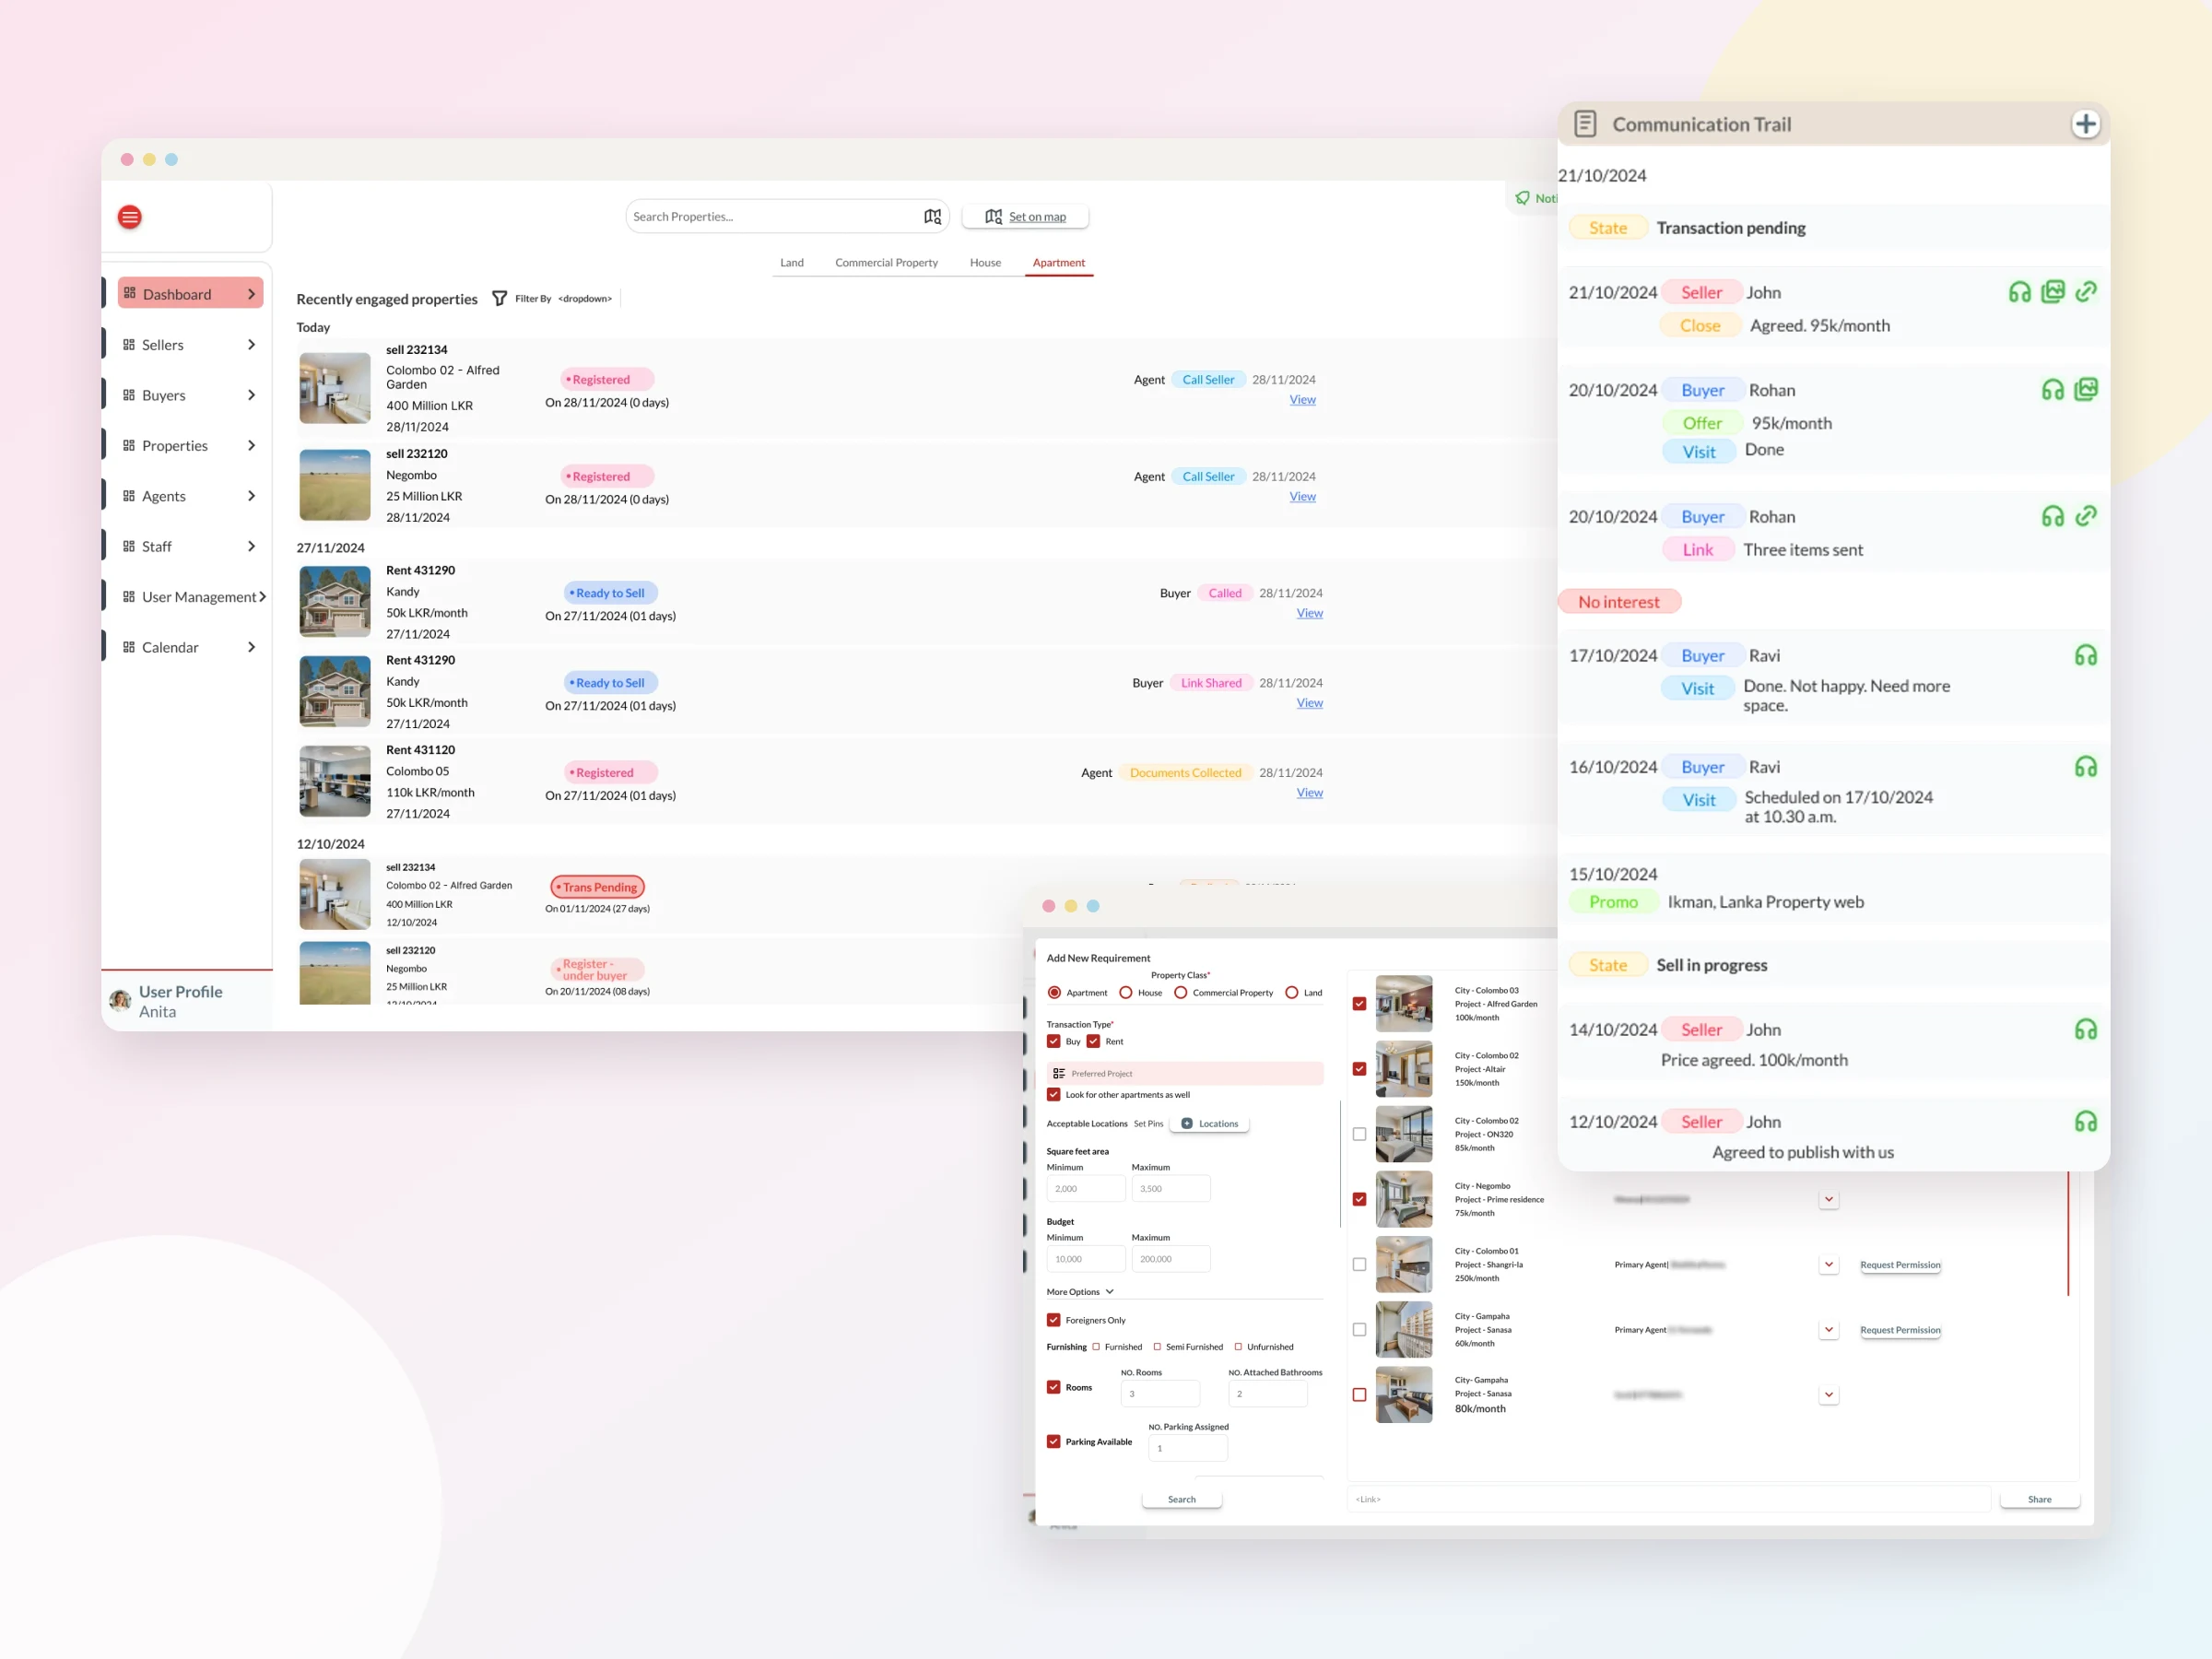Viewport: 2212px width, 1659px height.
Task: Click the list icon in Preferred Project field
Action: coord(1059,1073)
